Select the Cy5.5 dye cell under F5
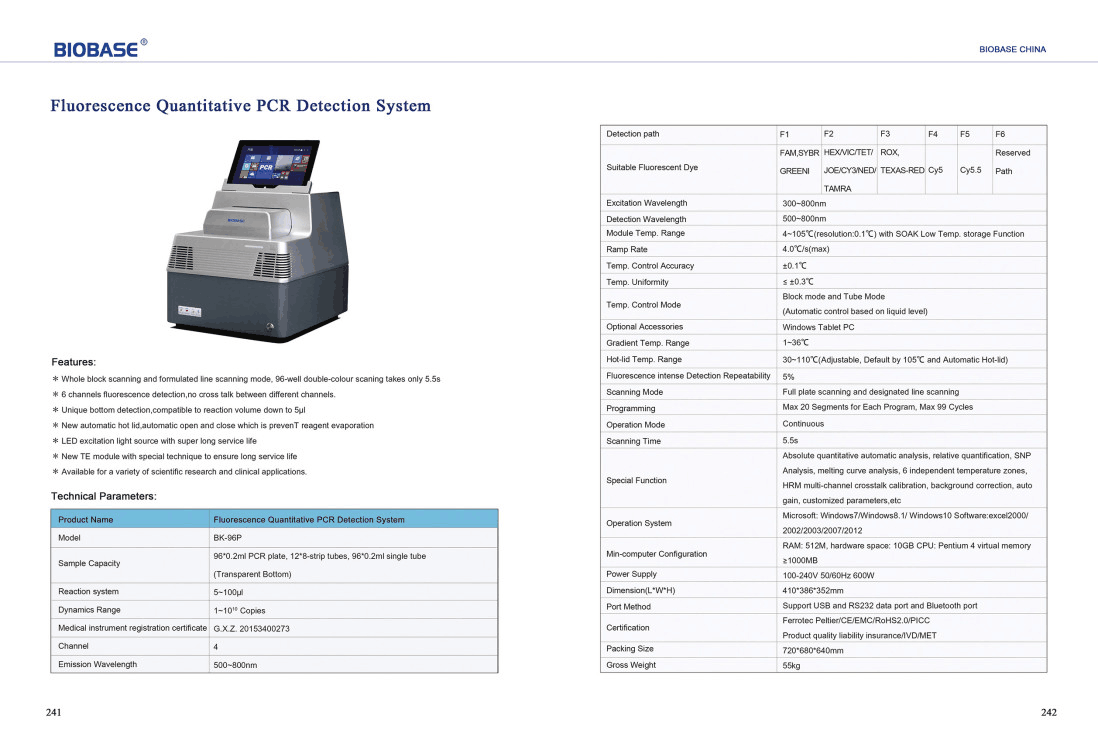 pyautogui.click(x=969, y=169)
